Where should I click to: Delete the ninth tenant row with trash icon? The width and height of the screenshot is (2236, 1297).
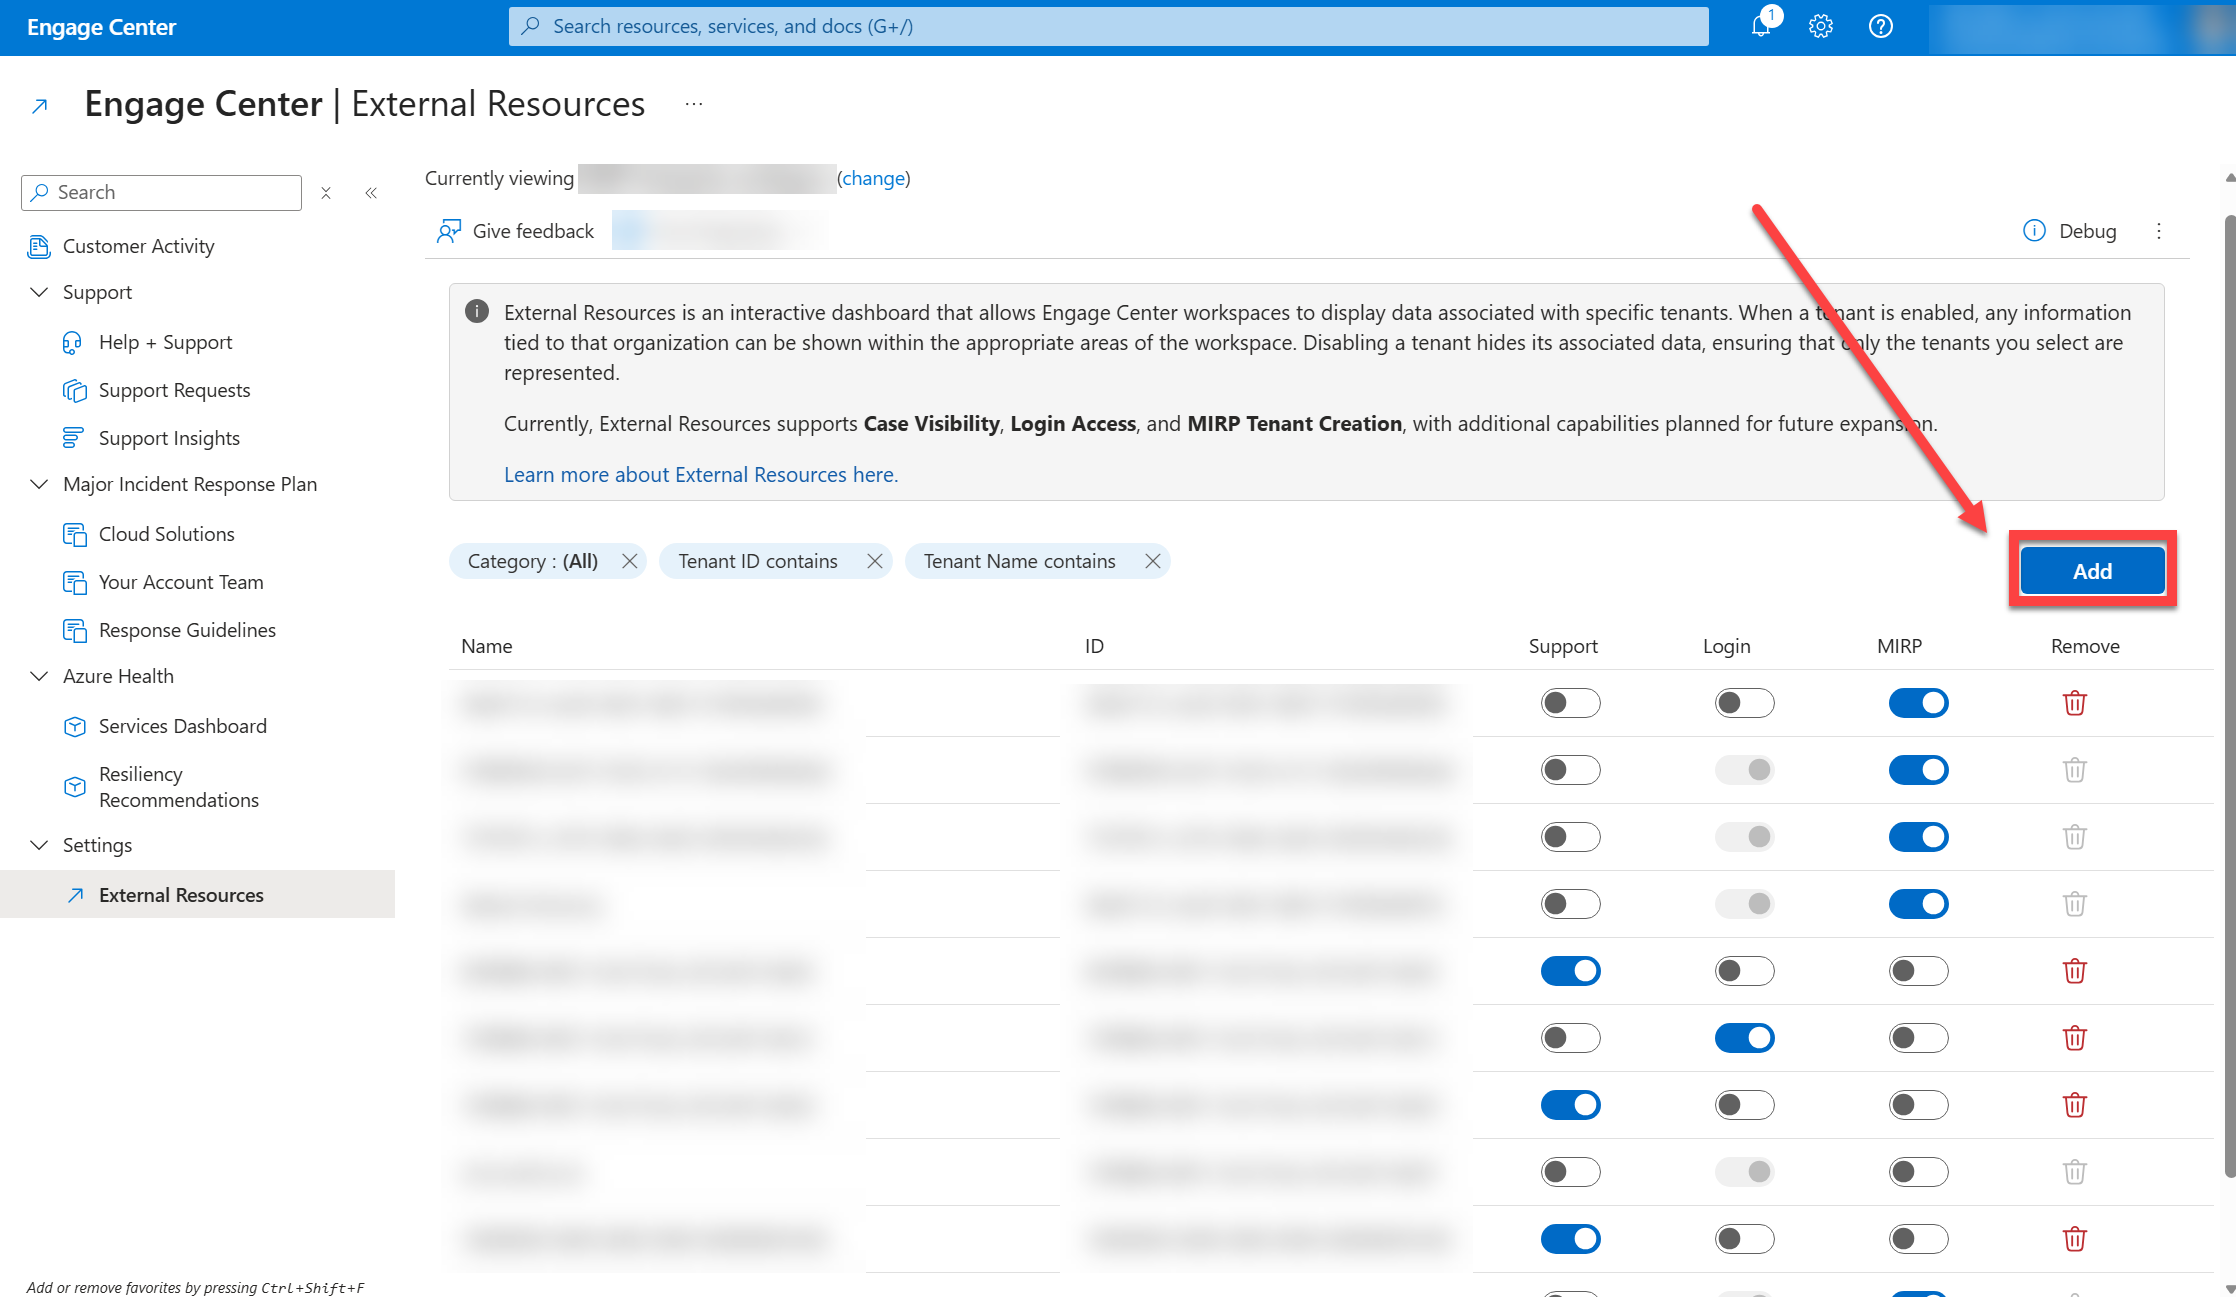[x=2075, y=1239]
